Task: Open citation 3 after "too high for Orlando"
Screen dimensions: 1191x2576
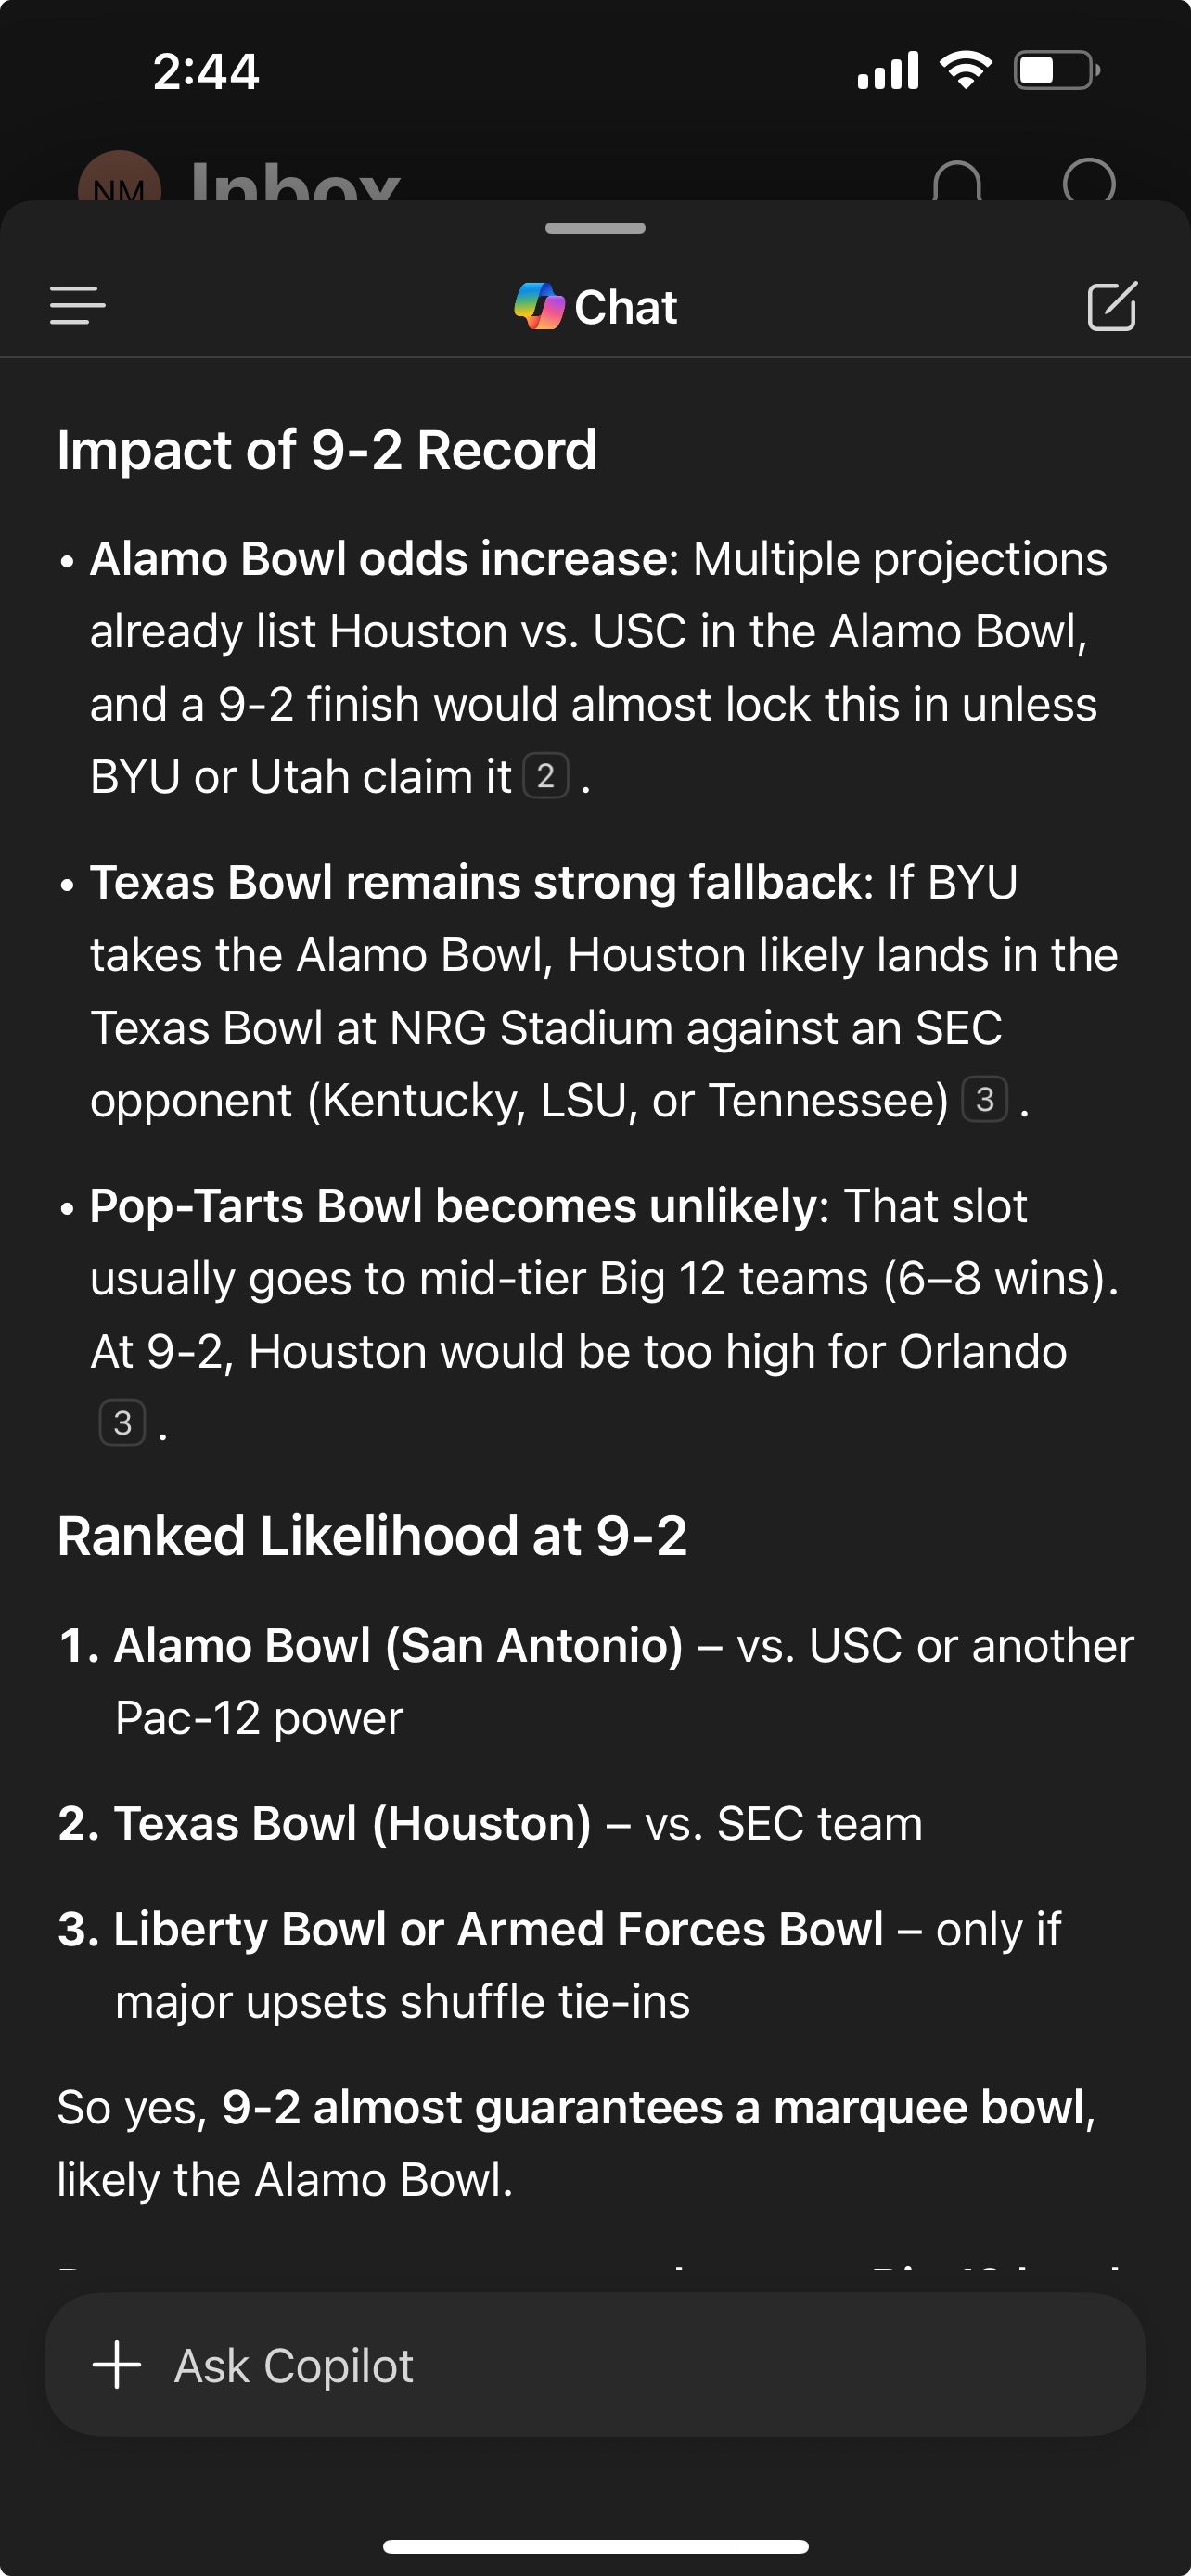Action: (x=122, y=1423)
